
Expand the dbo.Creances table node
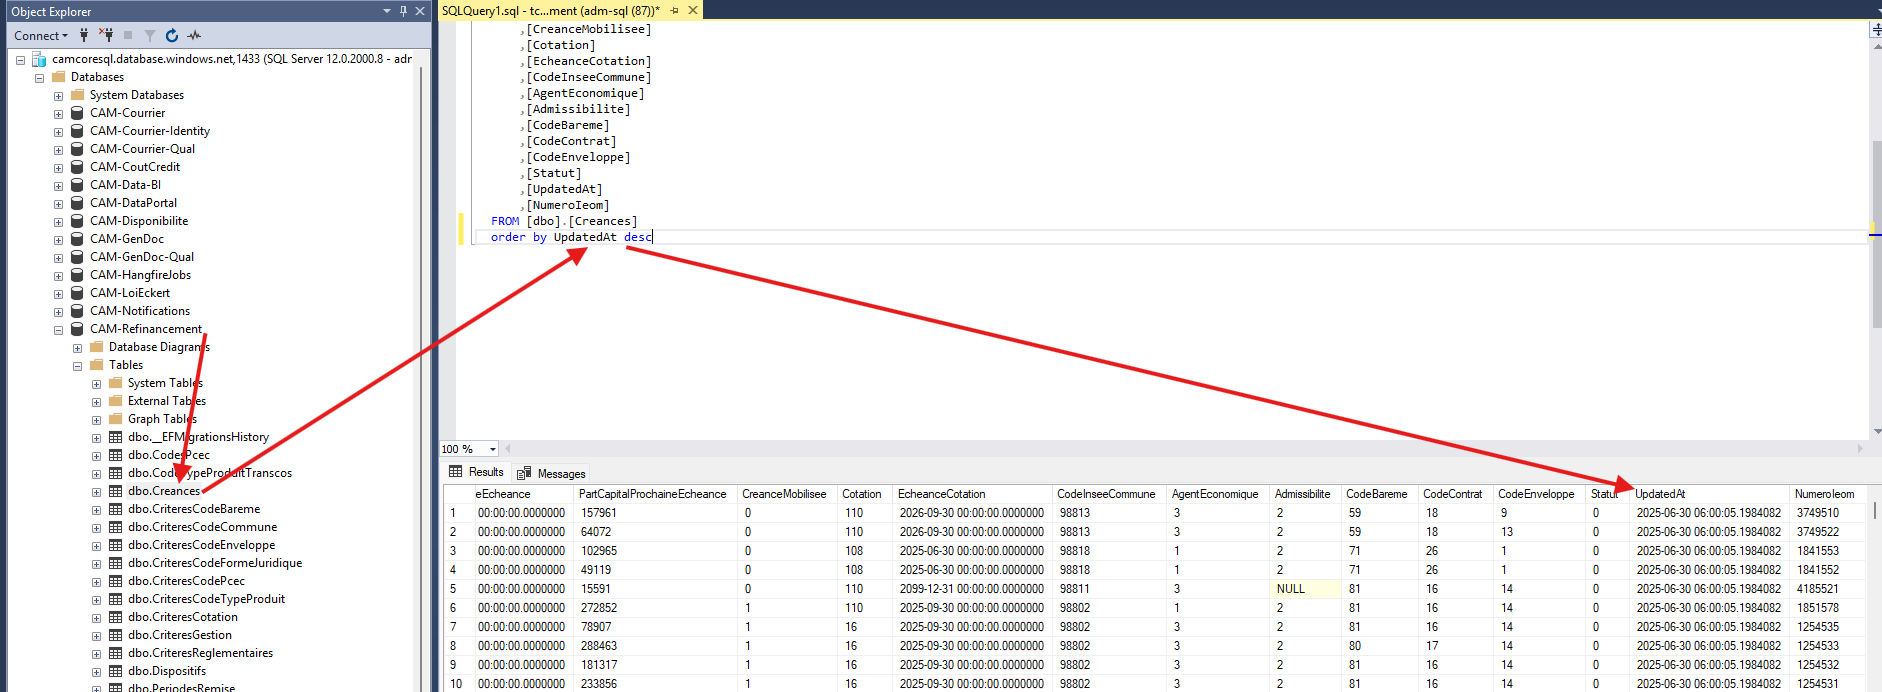[96, 491]
